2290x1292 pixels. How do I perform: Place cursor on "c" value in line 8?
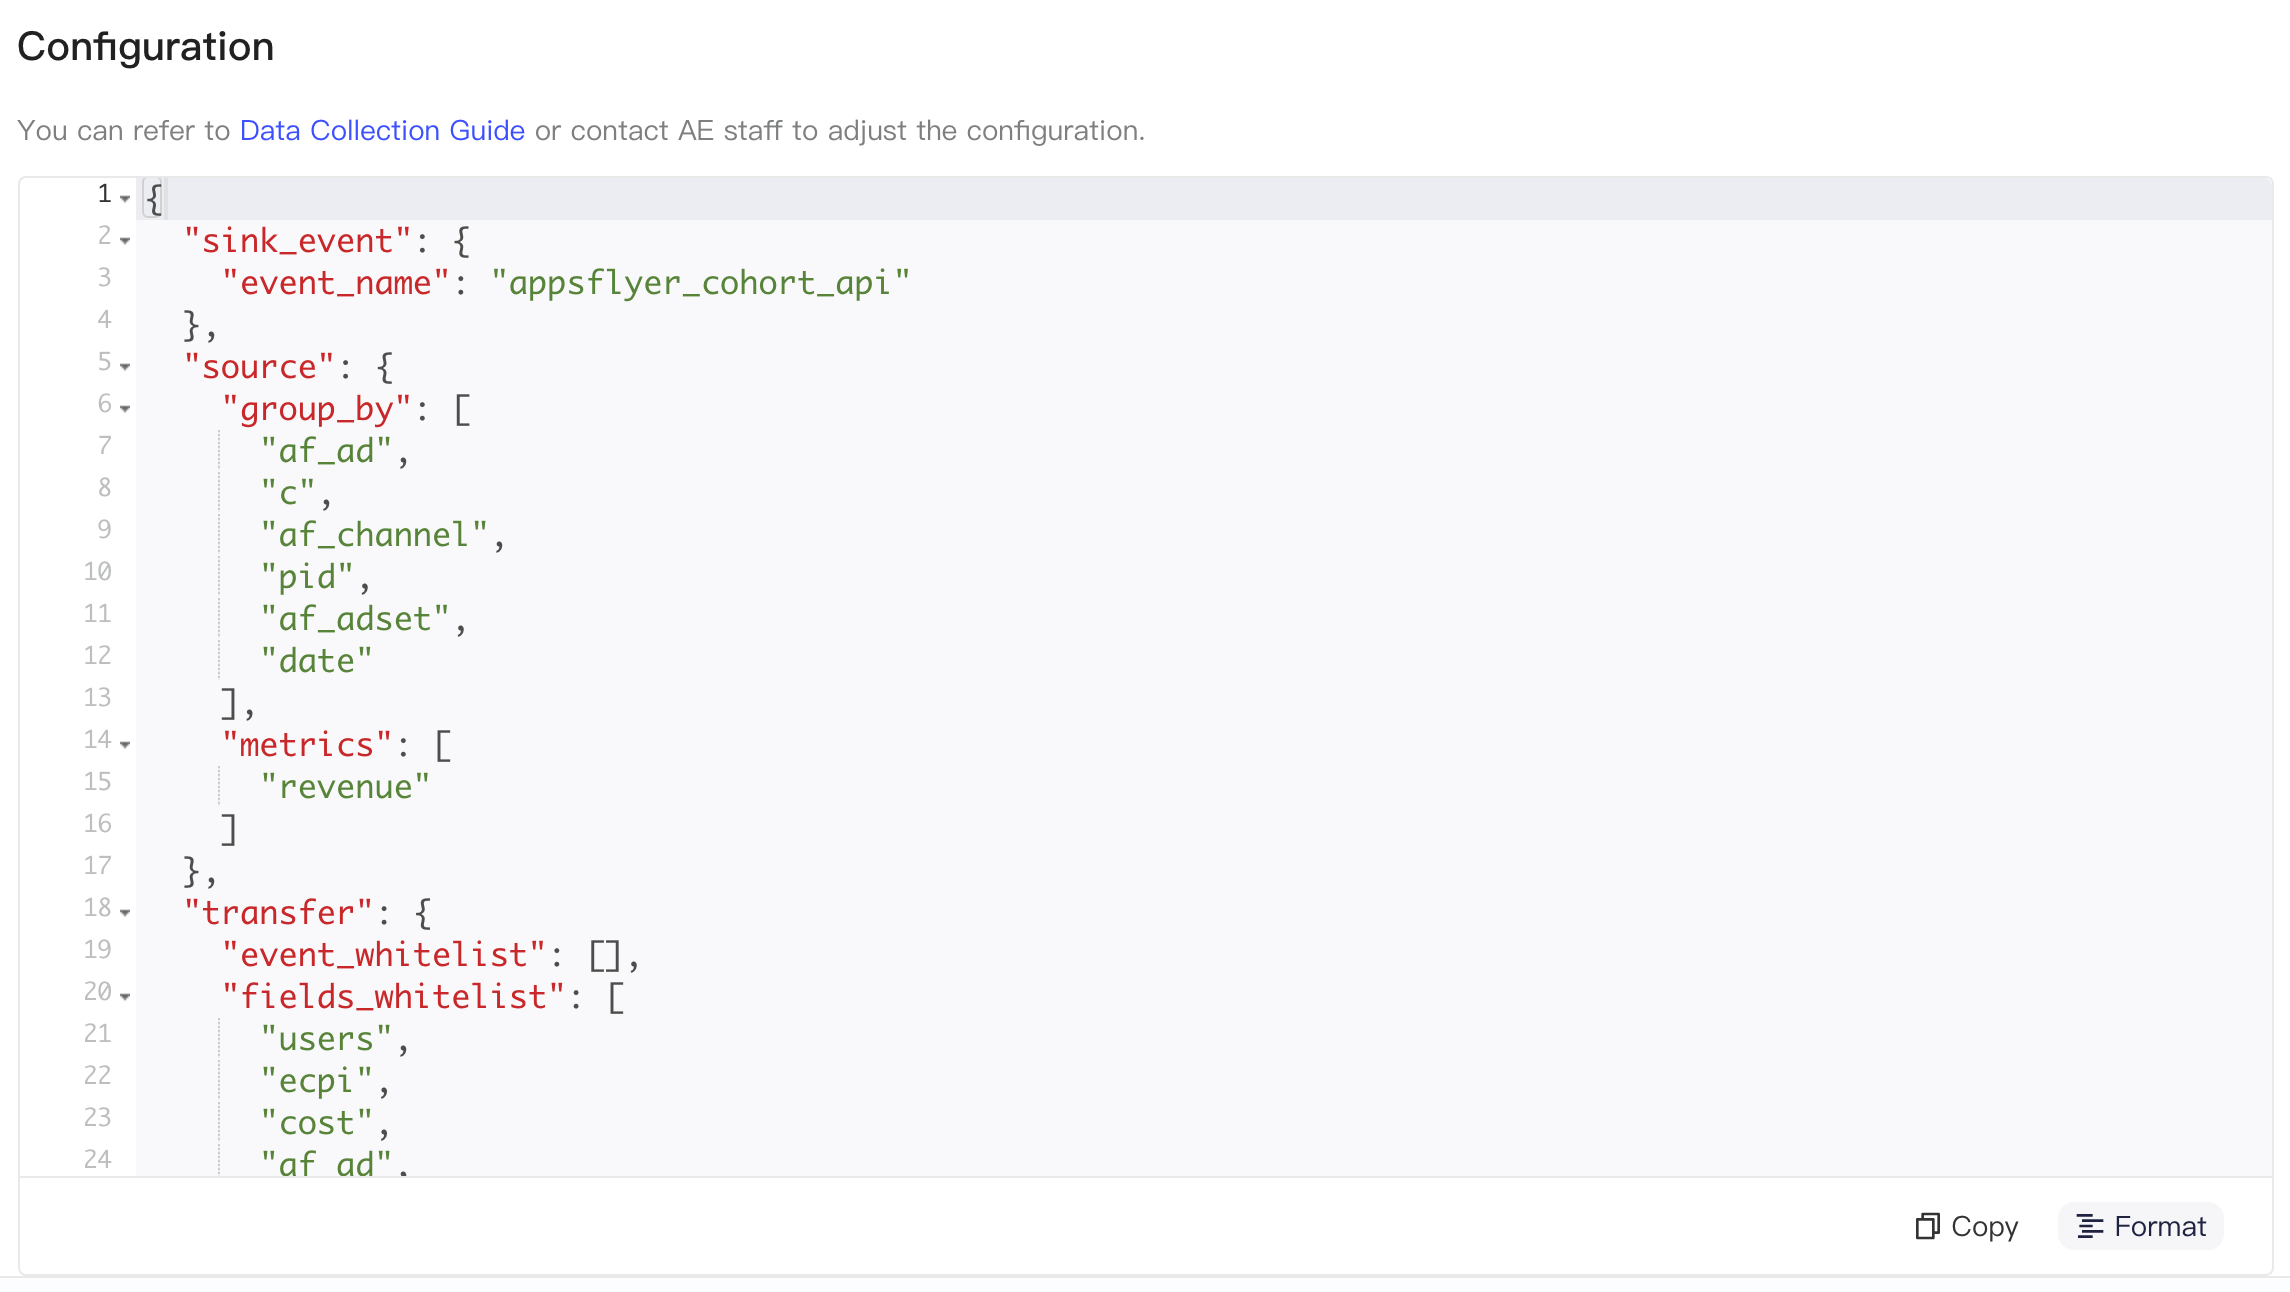(288, 493)
